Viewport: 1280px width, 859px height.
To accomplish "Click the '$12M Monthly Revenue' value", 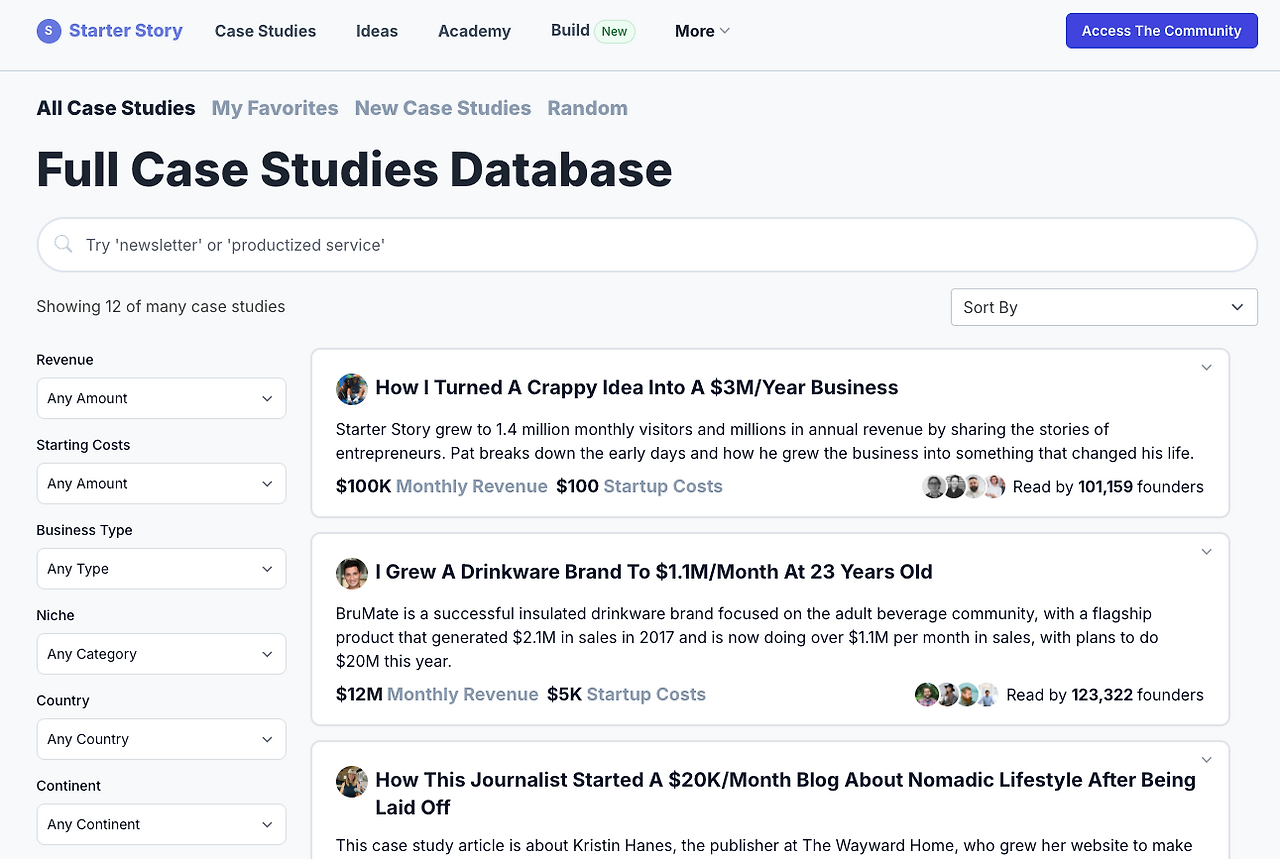I will coord(437,695).
